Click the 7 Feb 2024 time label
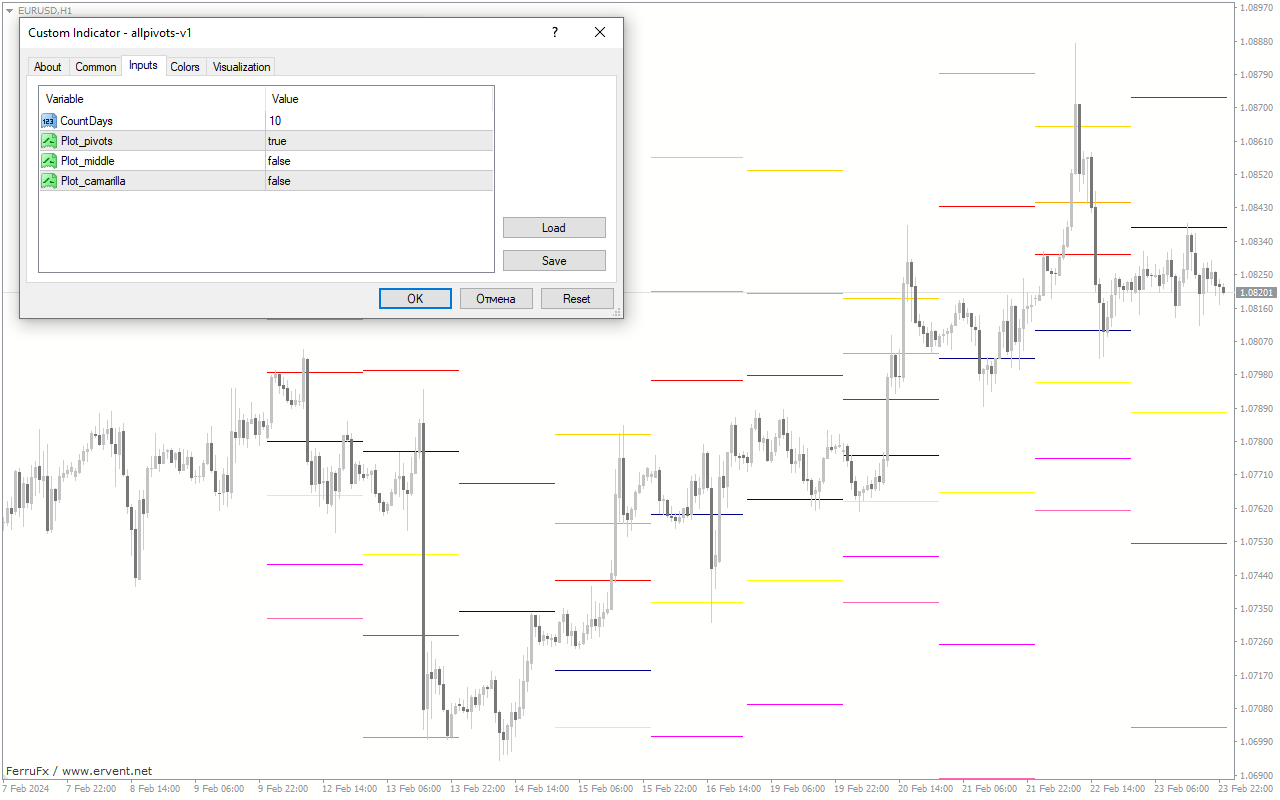 tap(26, 789)
